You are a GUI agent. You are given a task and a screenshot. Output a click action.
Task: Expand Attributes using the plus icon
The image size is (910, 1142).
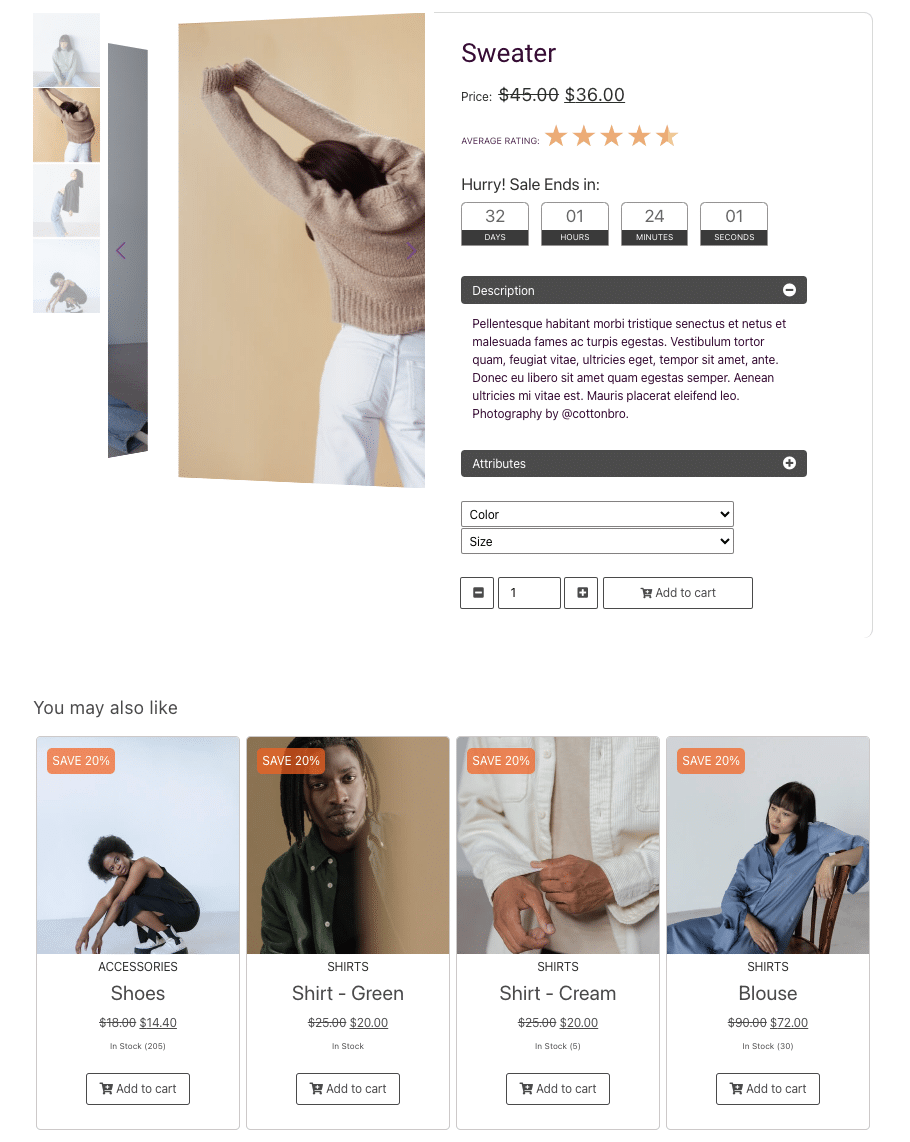pyautogui.click(x=789, y=463)
